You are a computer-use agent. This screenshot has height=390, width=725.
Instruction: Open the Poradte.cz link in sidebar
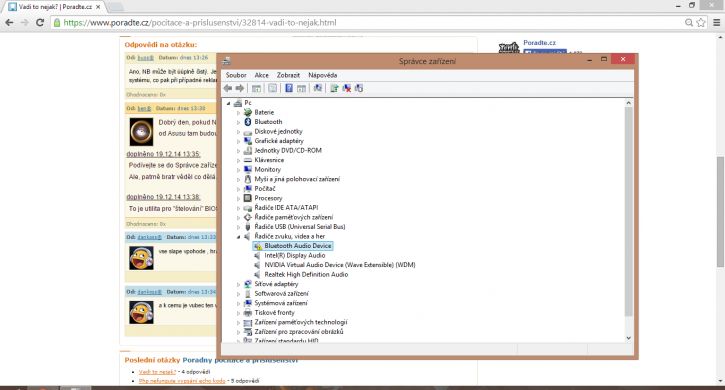coord(540,43)
